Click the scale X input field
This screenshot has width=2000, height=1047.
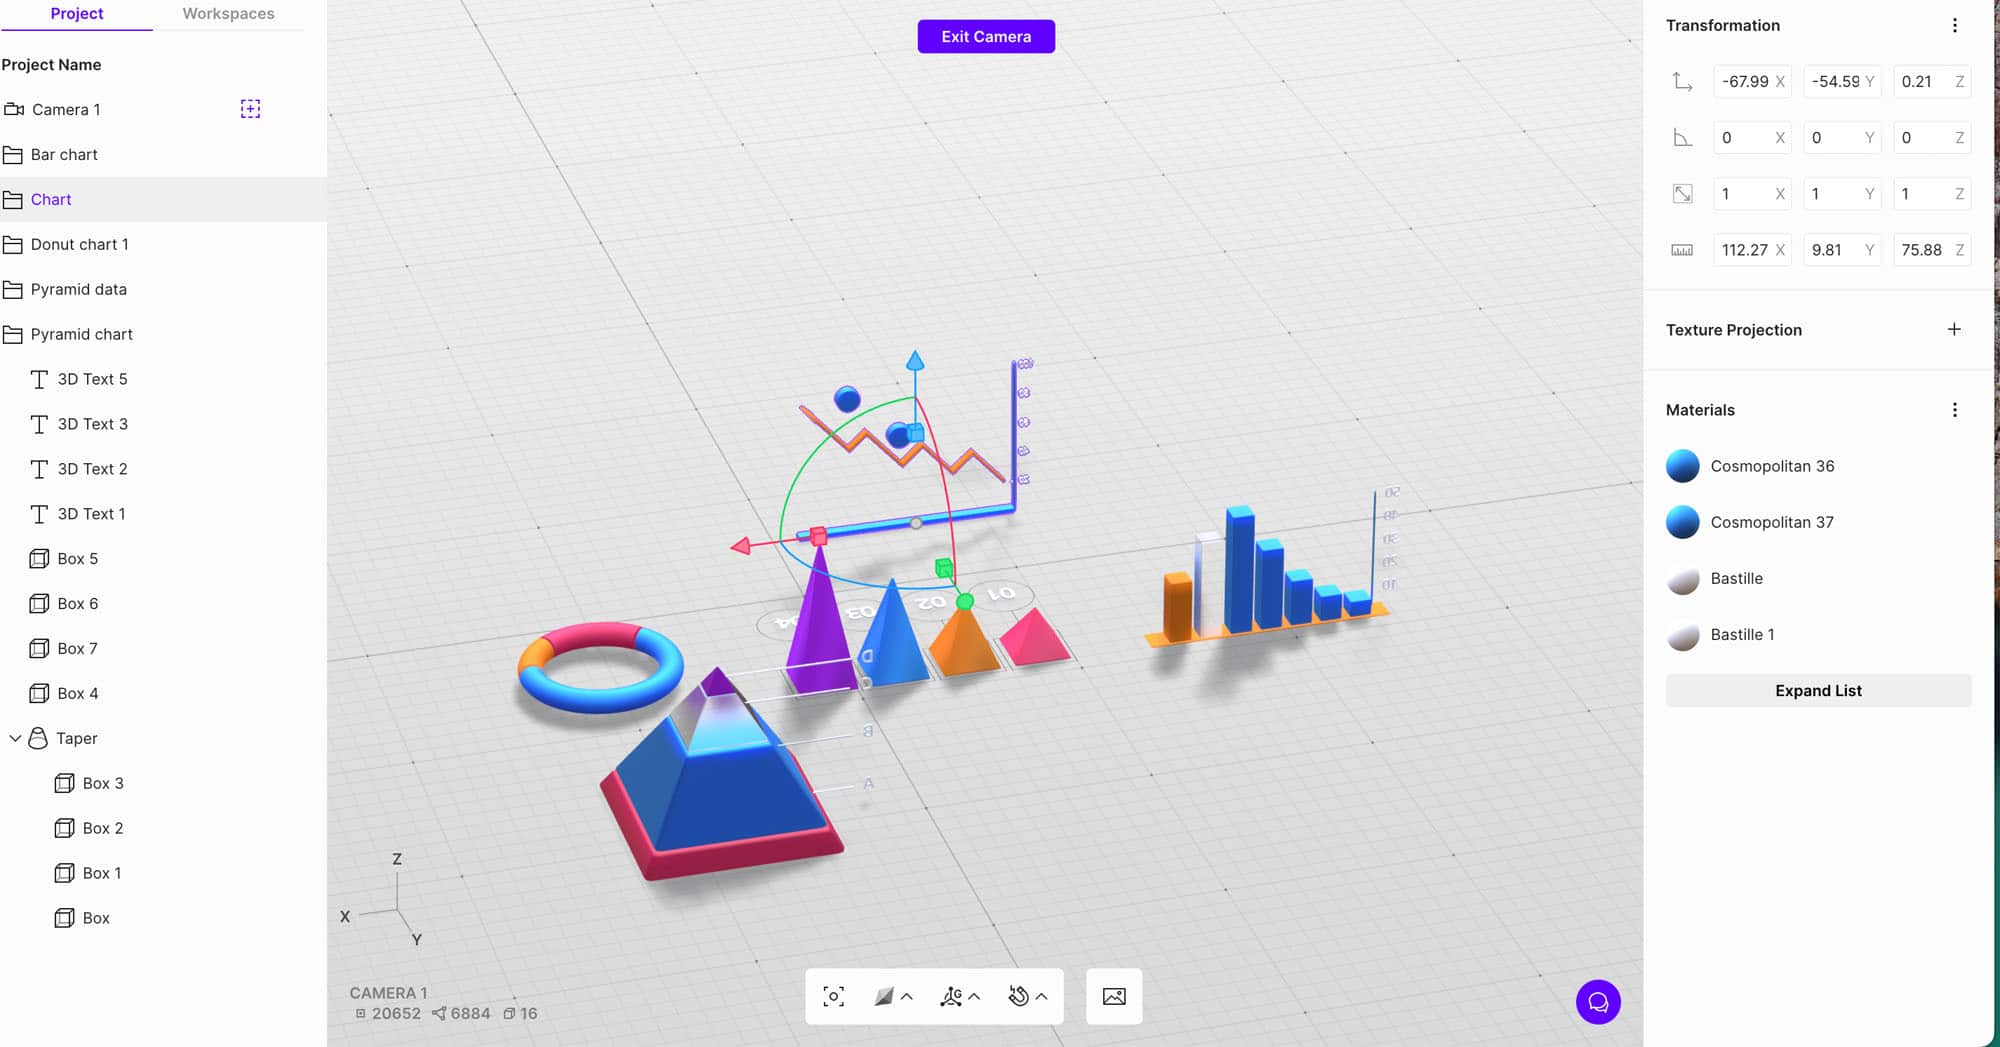[x=1752, y=194]
